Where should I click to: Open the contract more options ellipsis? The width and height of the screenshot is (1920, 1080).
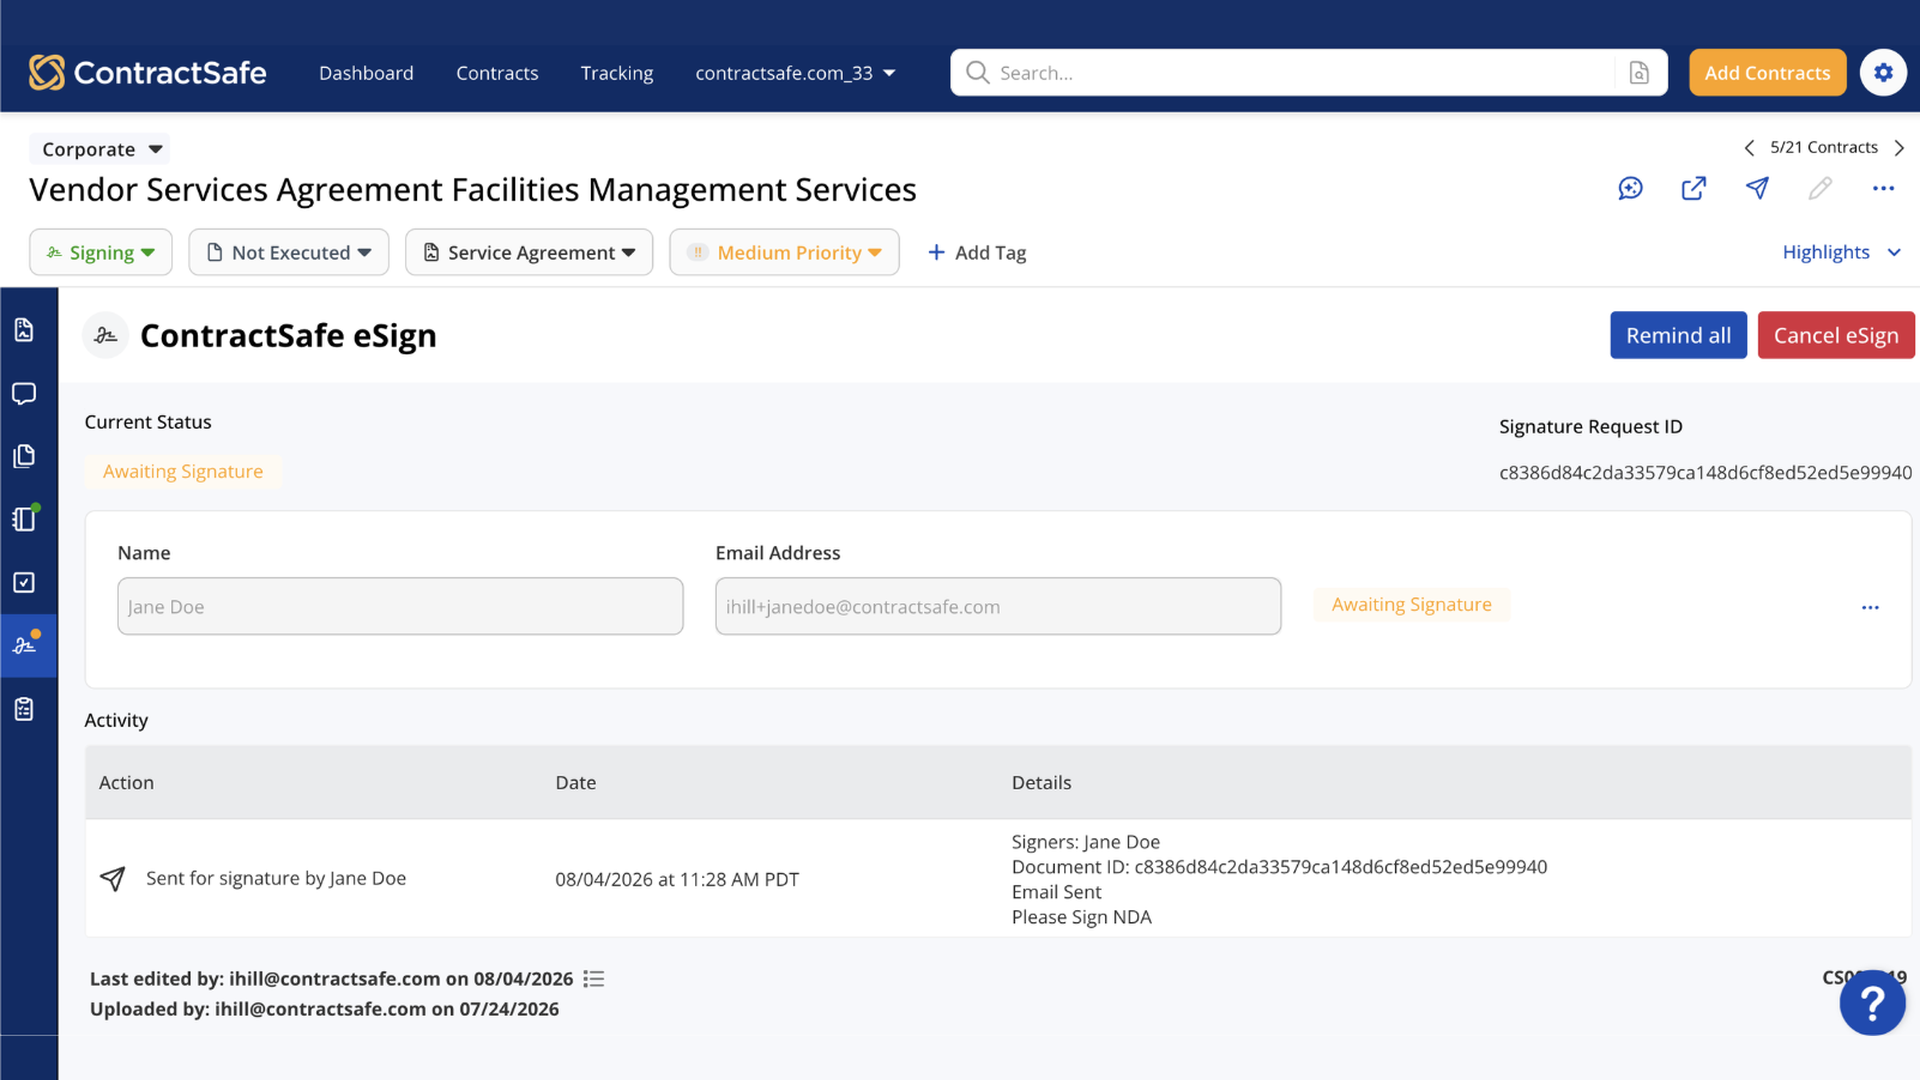coord(1883,188)
